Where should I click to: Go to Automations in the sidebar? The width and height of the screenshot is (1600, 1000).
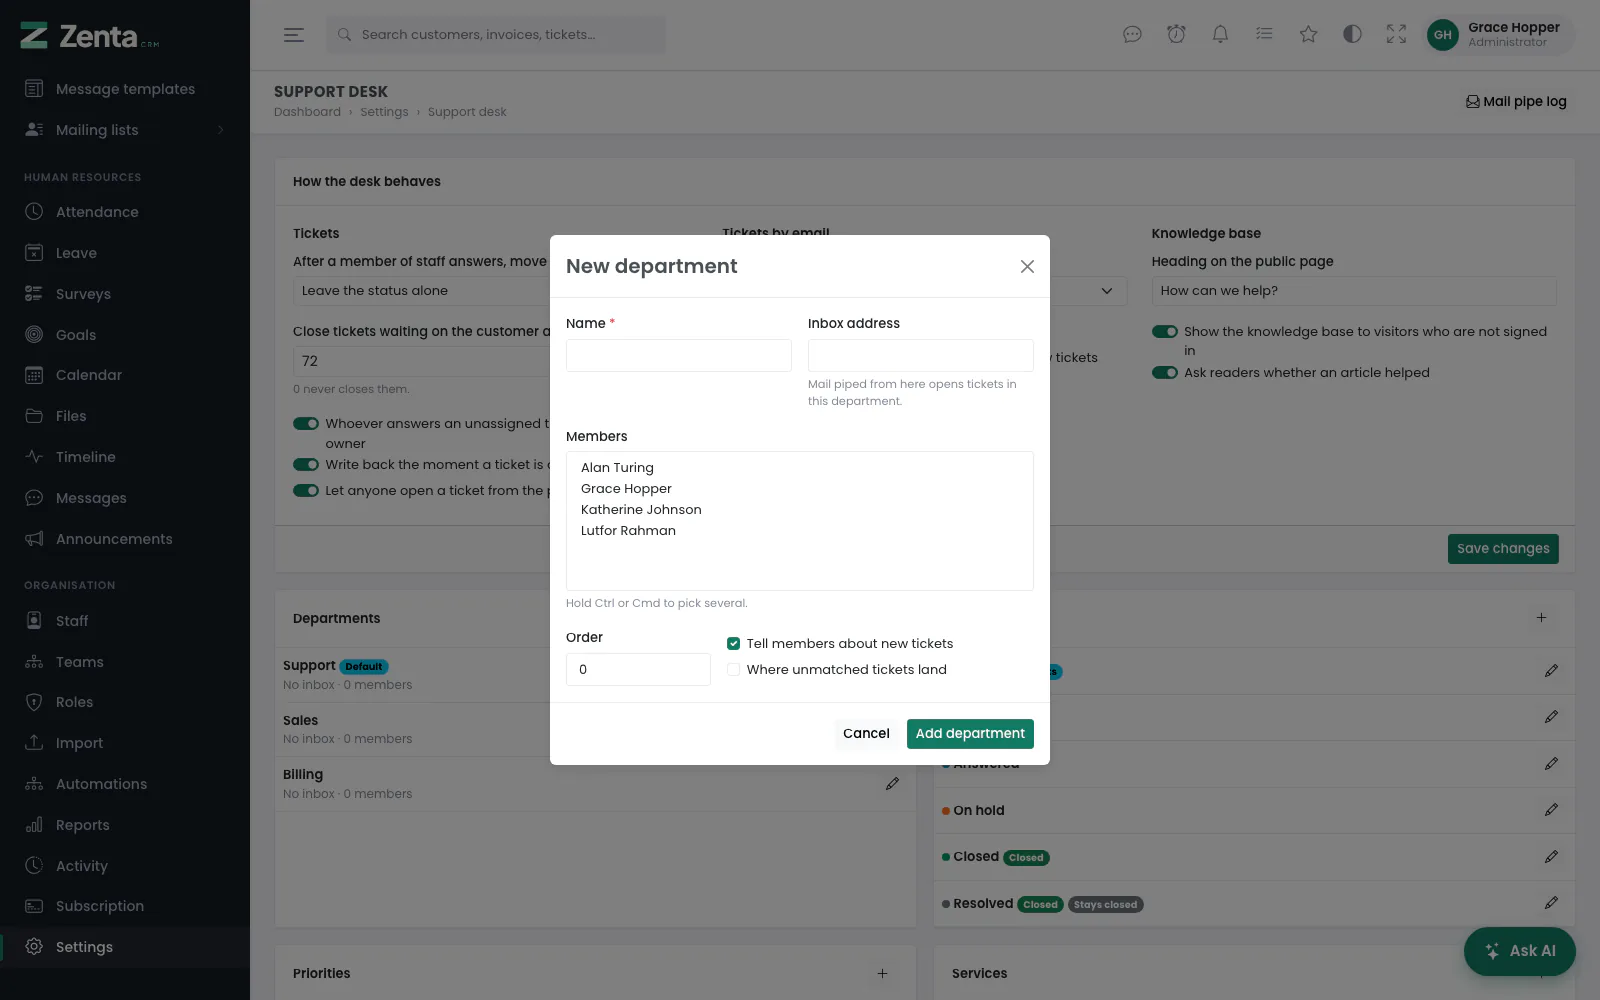[125, 784]
